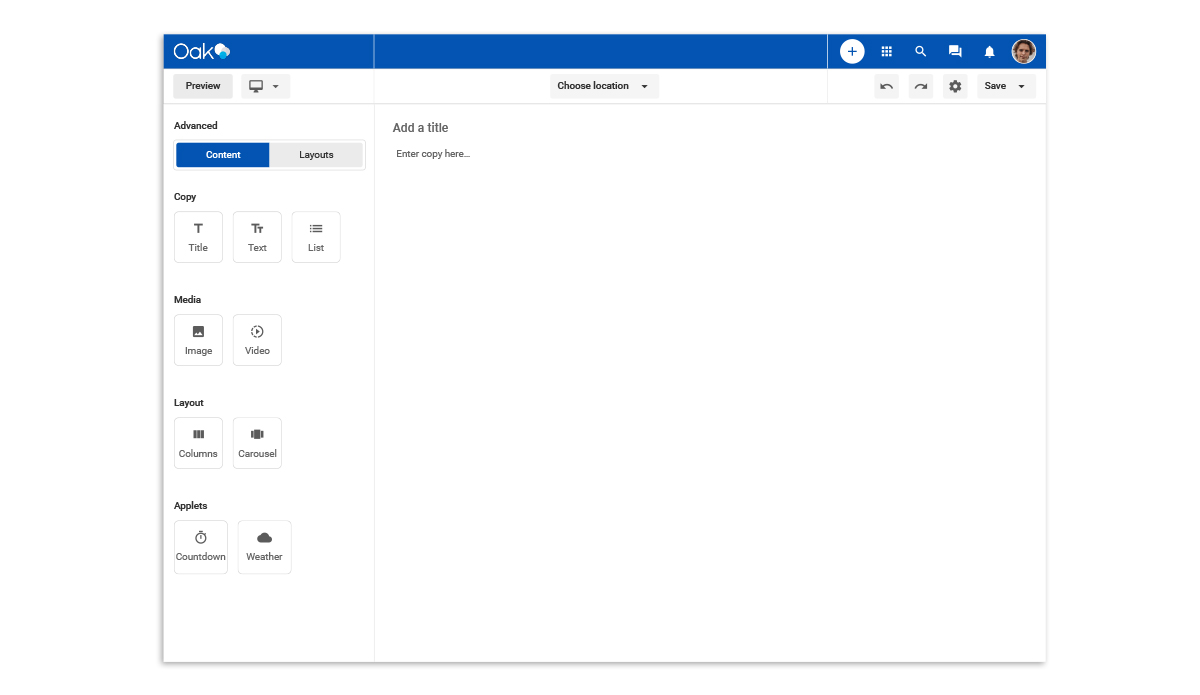Viewport: 1200px width, 695px height.
Task: Add a List content block
Action: tap(316, 237)
